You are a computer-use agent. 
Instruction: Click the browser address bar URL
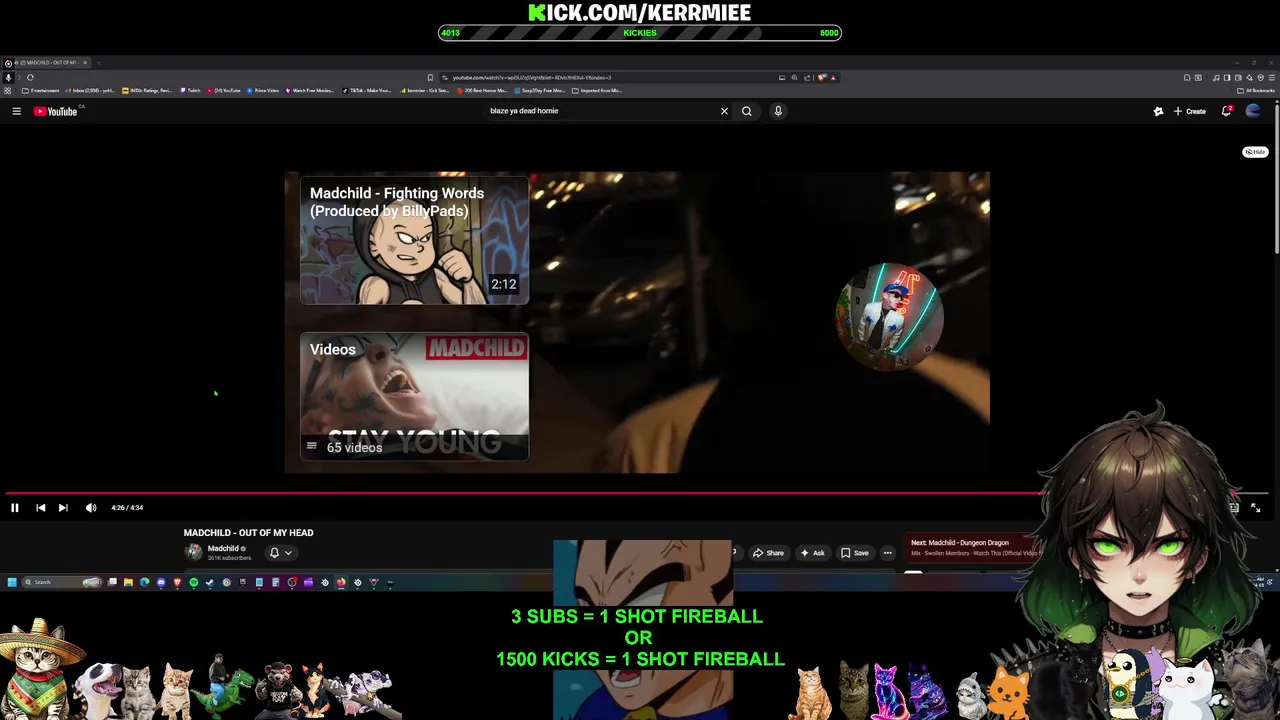tap(531, 77)
